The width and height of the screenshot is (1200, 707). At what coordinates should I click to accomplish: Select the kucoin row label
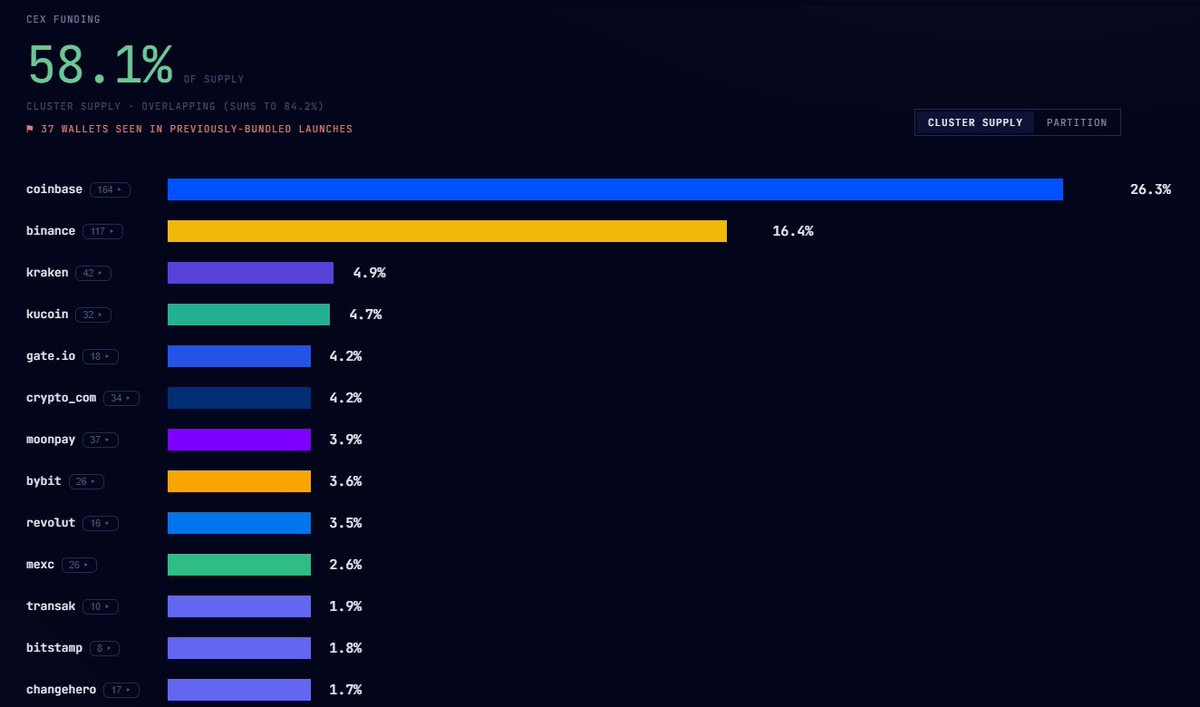pyautogui.click(x=47, y=314)
